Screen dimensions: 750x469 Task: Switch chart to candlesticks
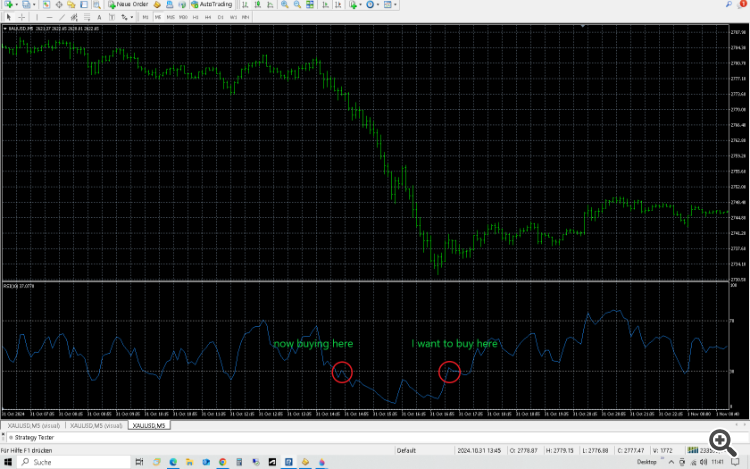257,4
